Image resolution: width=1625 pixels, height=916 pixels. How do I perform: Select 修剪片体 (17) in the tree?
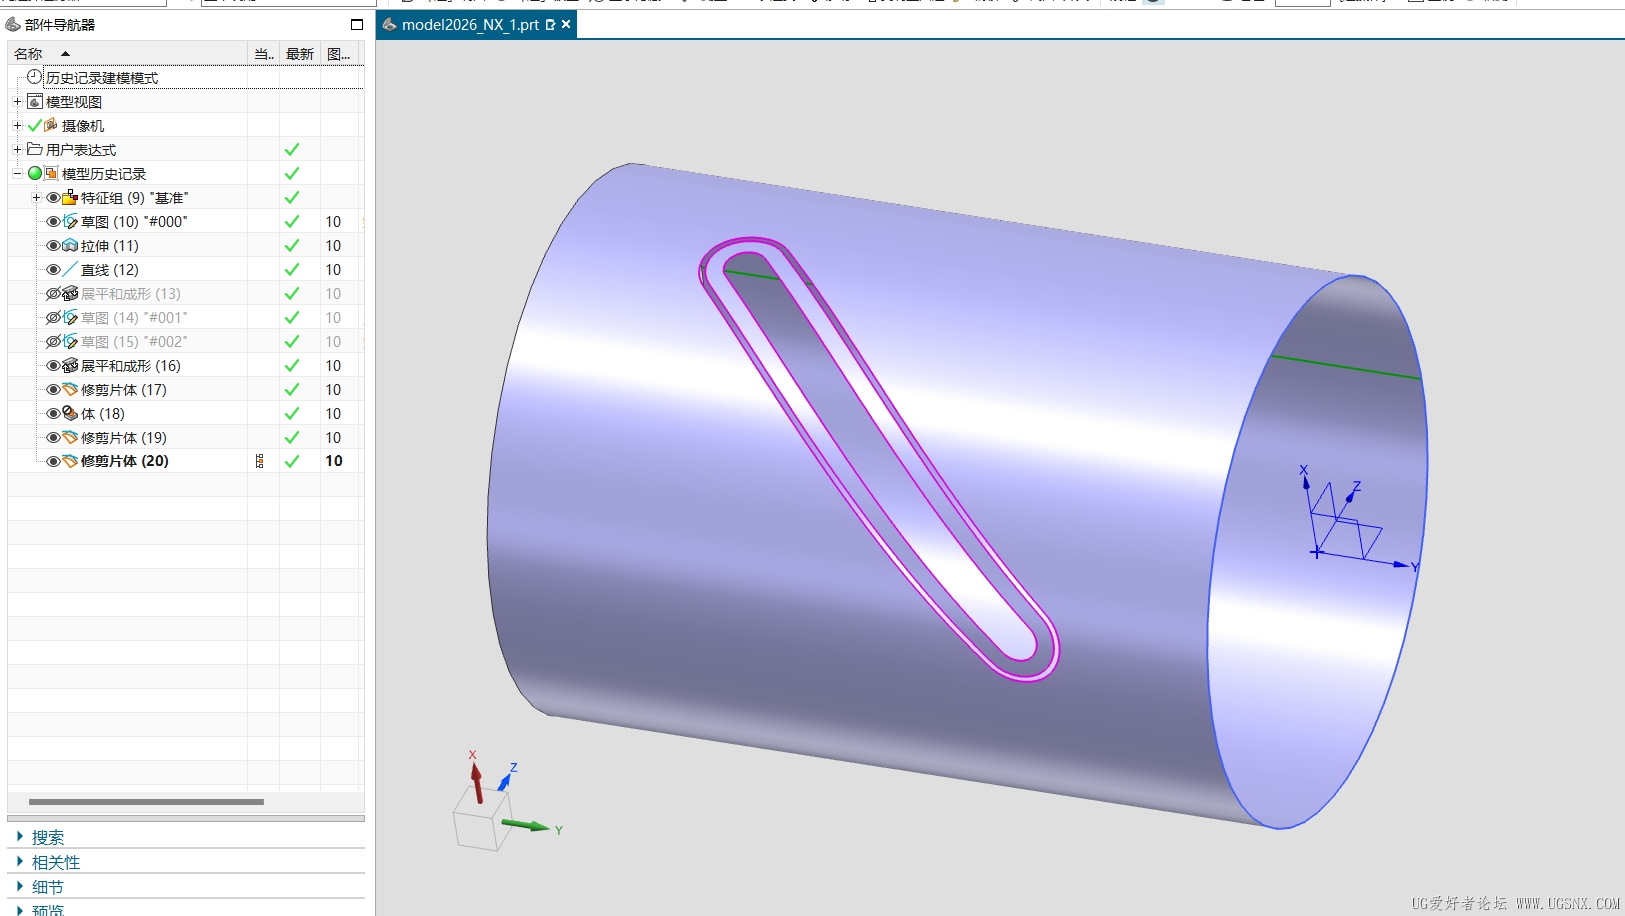[x=123, y=389]
